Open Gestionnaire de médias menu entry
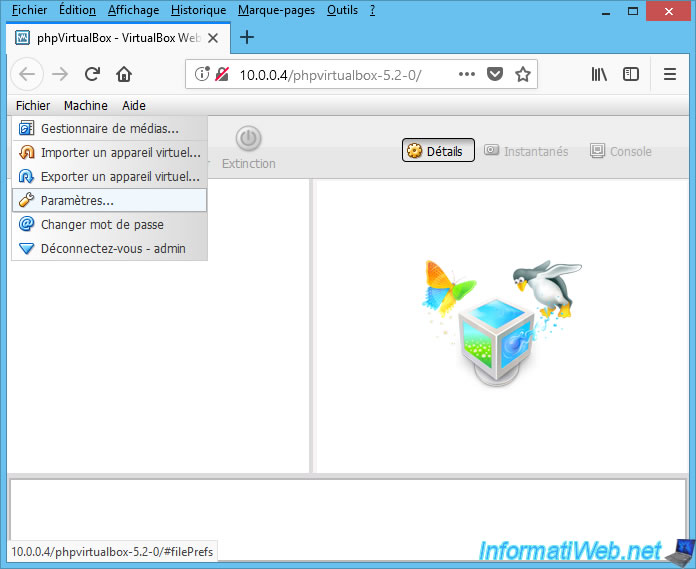This screenshot has width=696, height=569. click(x=110, y=129)
